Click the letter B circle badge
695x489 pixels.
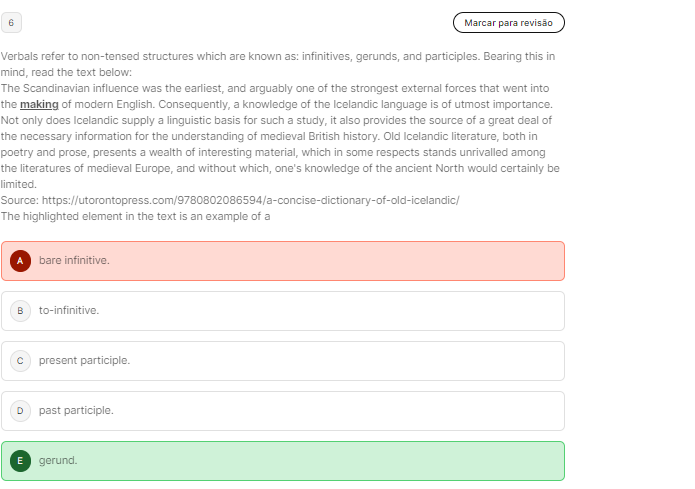(x=20, y=311)
